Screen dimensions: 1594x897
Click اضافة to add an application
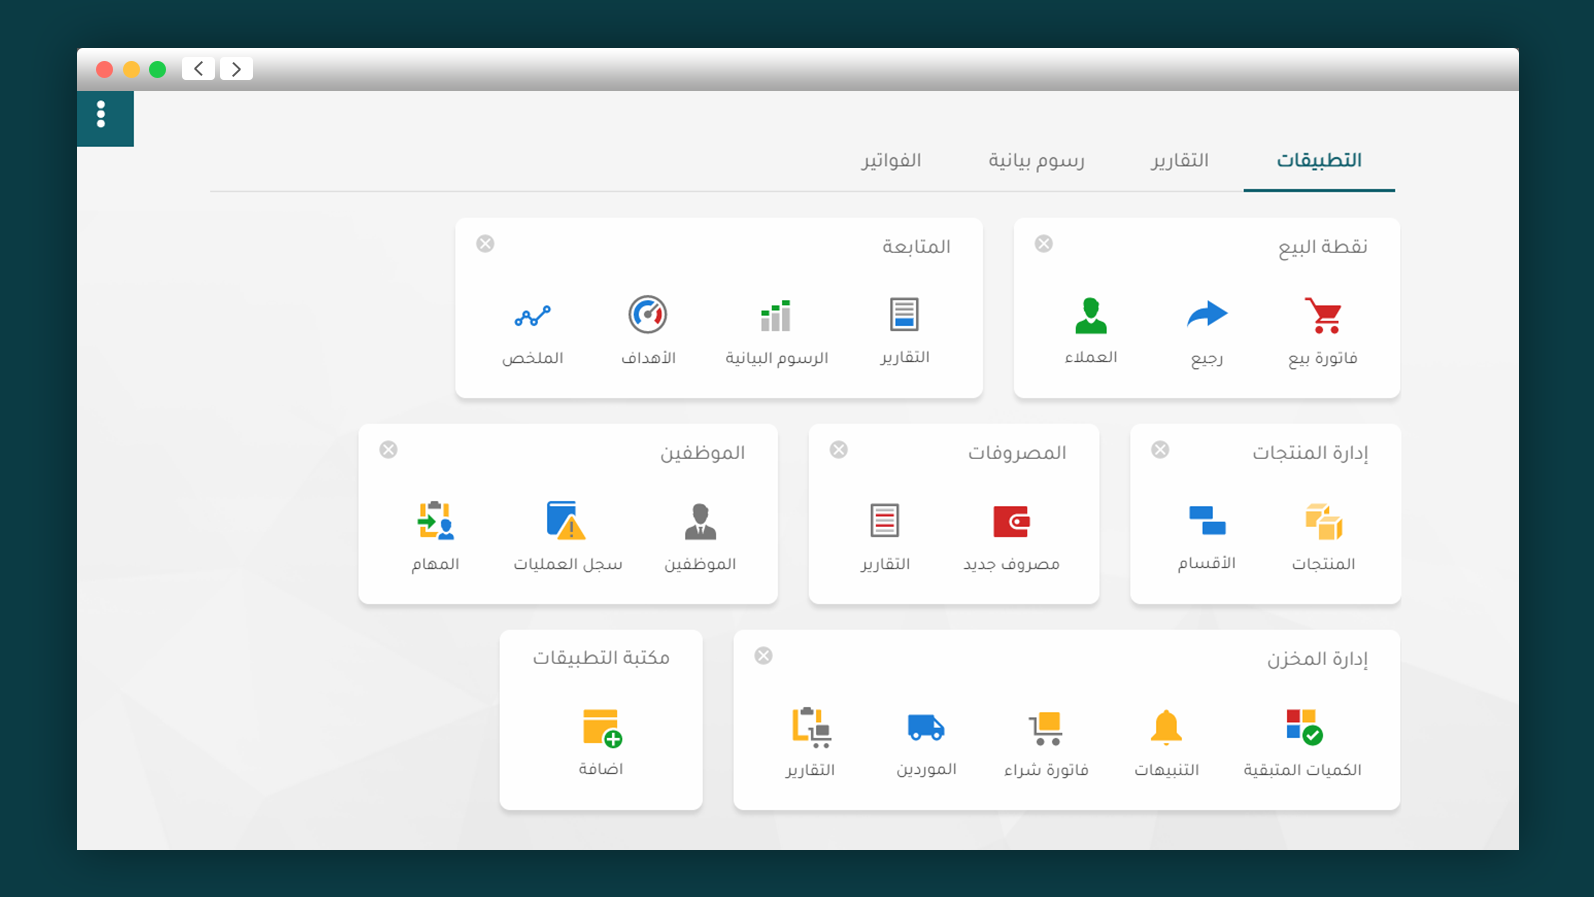pos(601,728)
